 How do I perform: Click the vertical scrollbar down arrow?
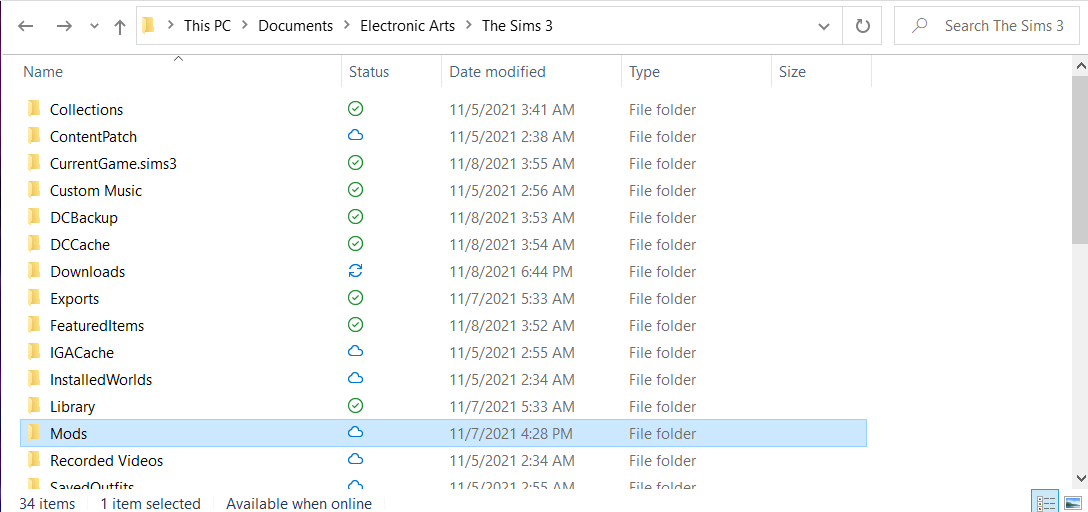[1080, 478]
